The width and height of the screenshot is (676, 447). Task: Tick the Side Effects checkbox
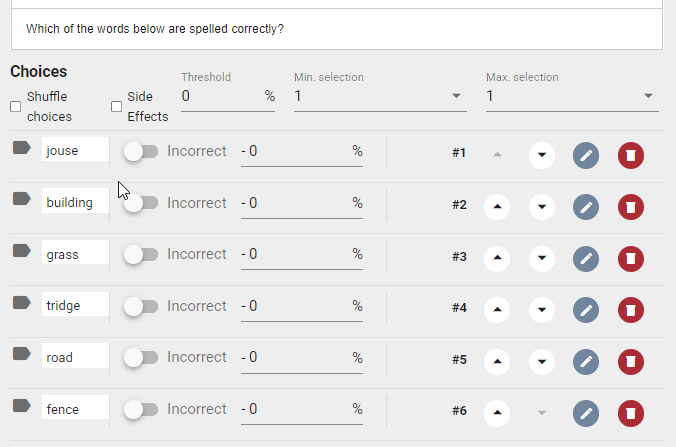coord(116,106)
